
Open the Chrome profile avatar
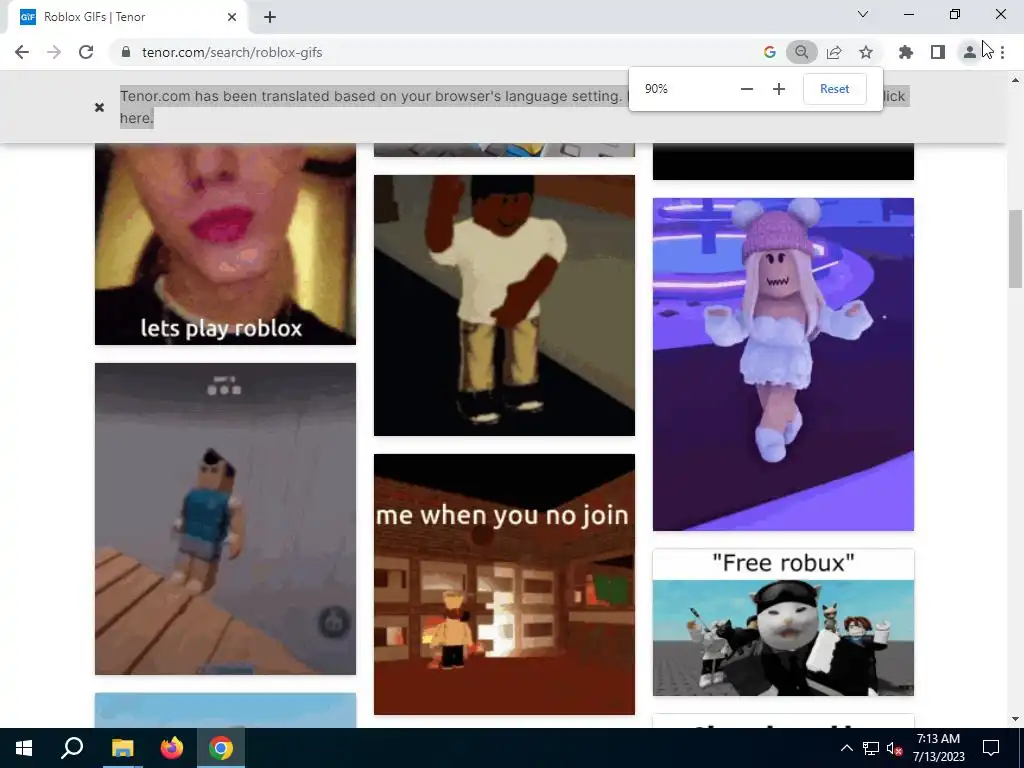coord(970,52)
